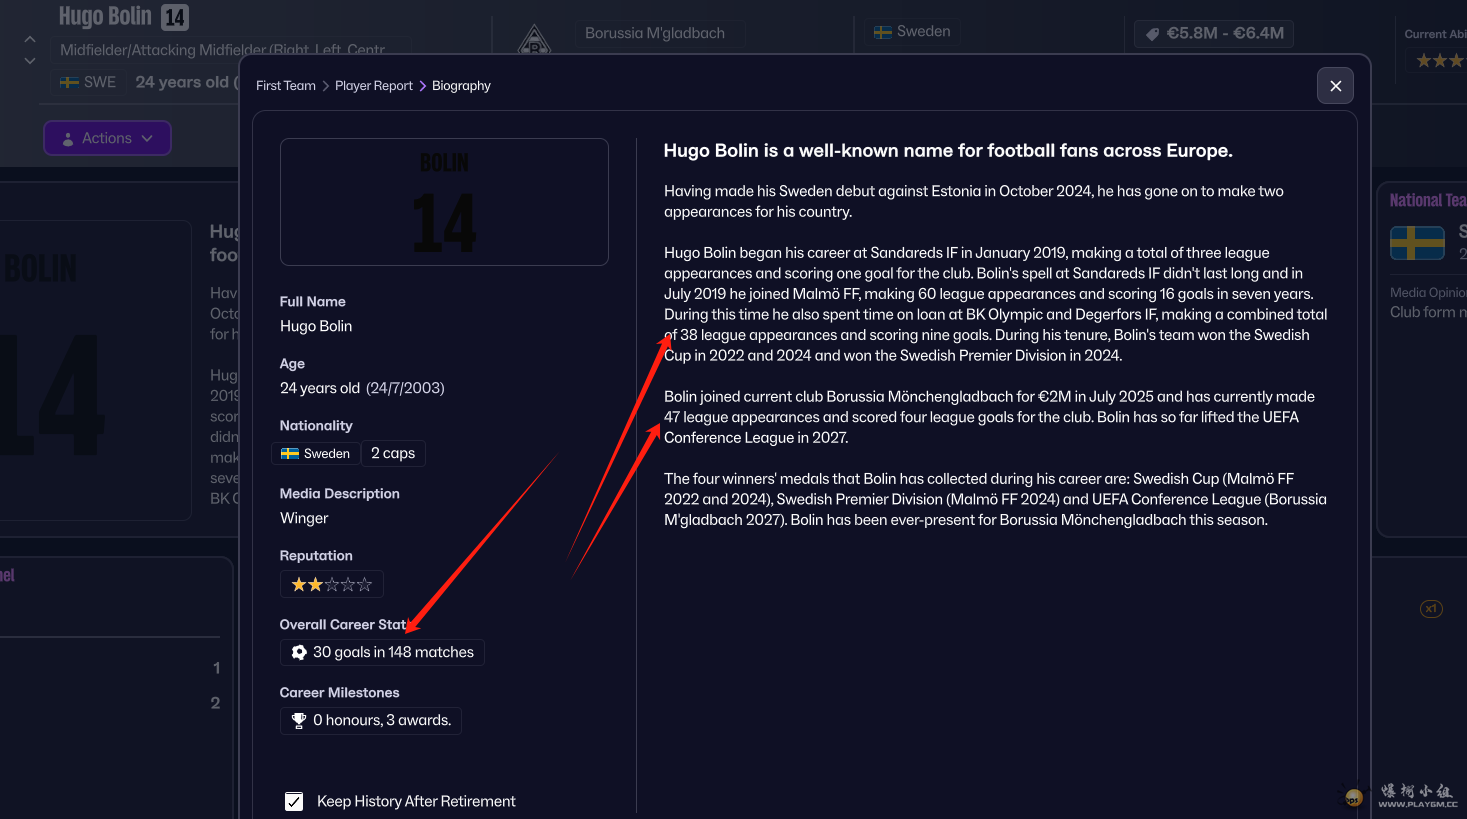
Task: Click the National Team panel title
Action: (x=1428, y=200)
